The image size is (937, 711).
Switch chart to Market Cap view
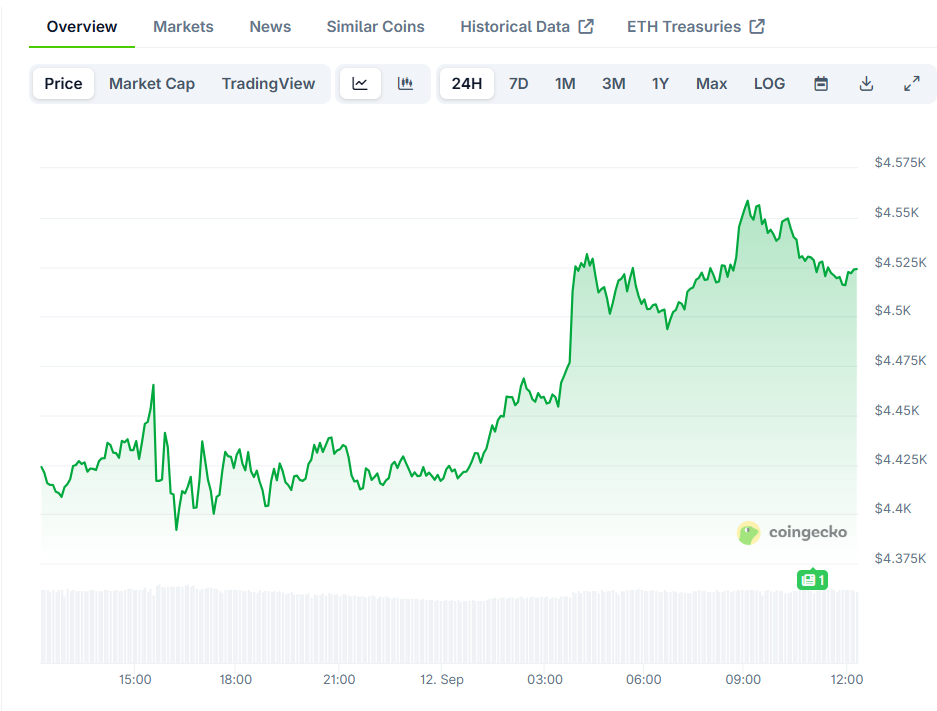coord(151,83)
